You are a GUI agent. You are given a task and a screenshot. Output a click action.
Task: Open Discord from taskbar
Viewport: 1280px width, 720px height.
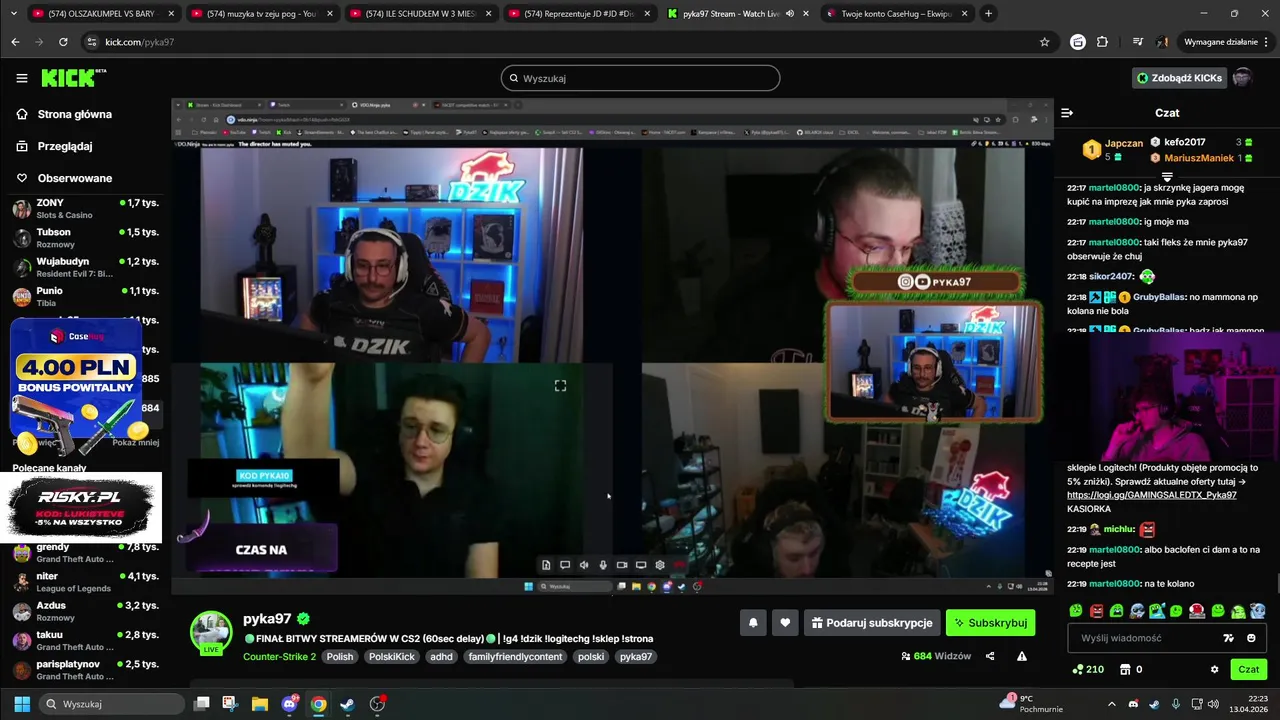tap(289, 704)
